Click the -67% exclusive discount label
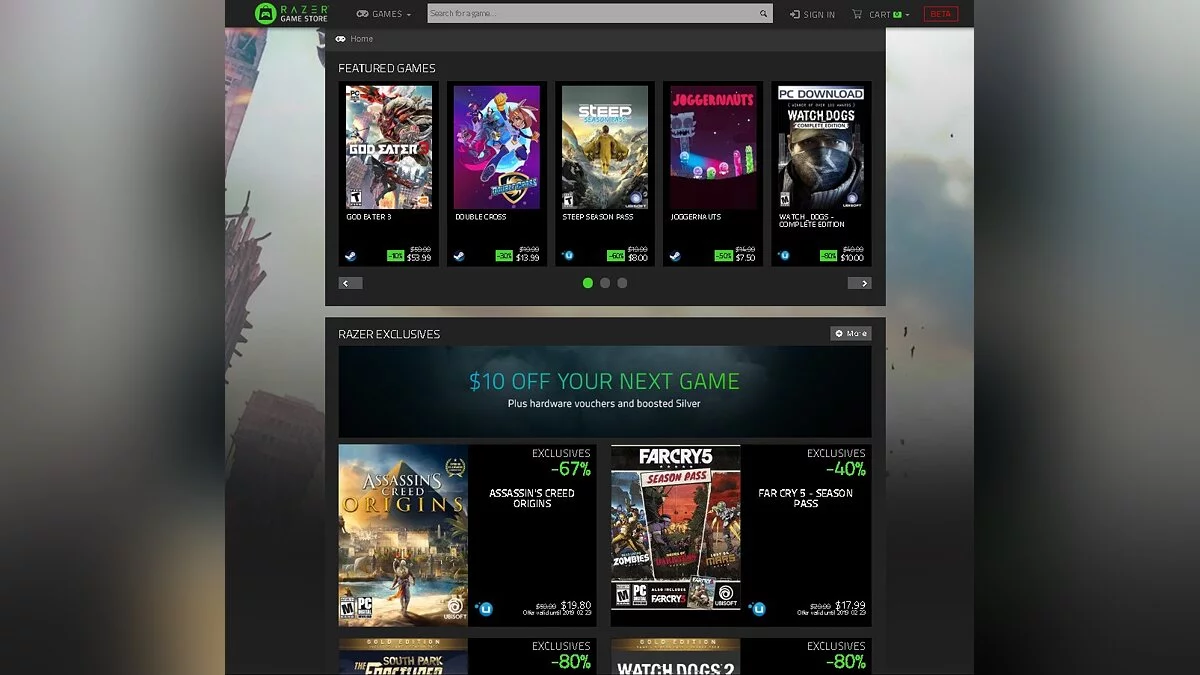1200x675 pixels. coord(570,469)
